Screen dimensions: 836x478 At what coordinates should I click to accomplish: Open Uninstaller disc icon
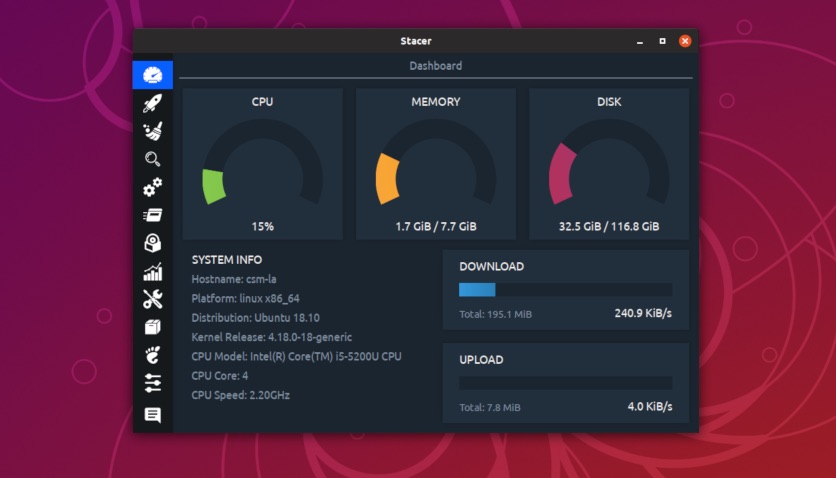(x=152, y=243)
